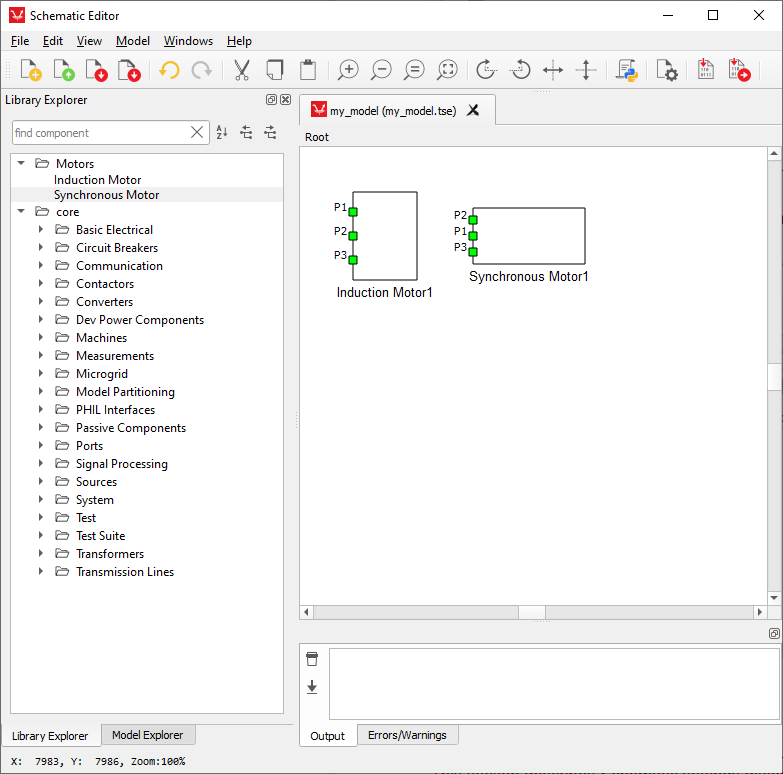Expand the Signal Processing folder
The height and width of the screenshot is (774, 783).
click(41, 464)
